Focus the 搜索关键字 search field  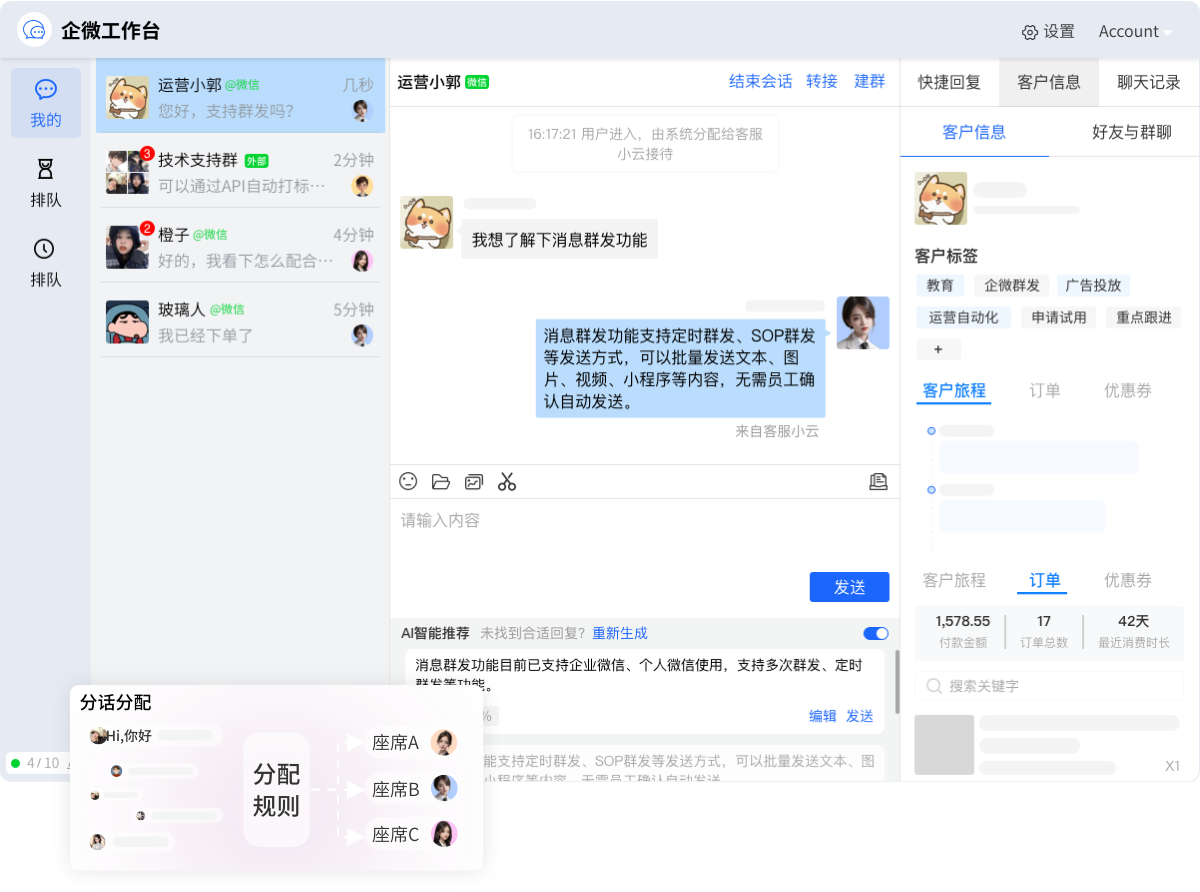(x=1049, y=686)
